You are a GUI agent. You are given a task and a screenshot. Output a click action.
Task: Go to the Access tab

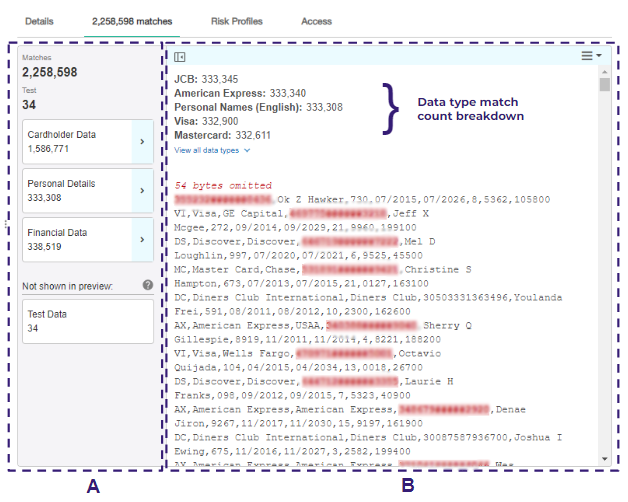[x=316, y=21]
